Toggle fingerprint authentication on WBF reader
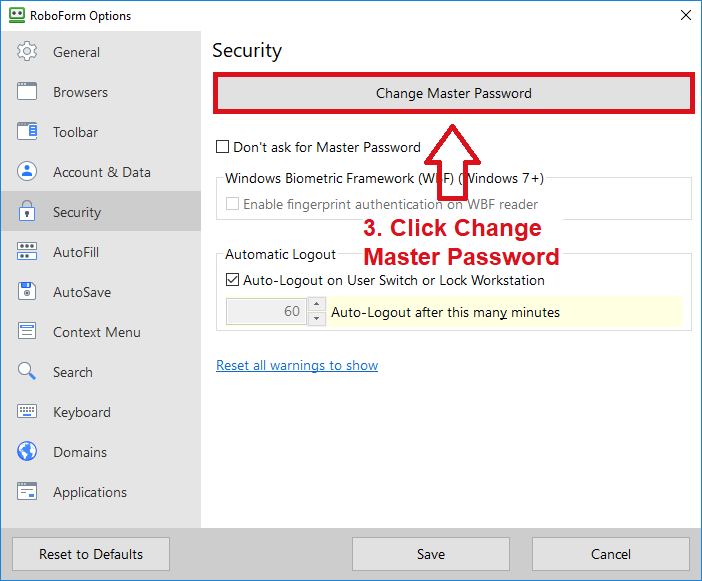 [232, 204]
